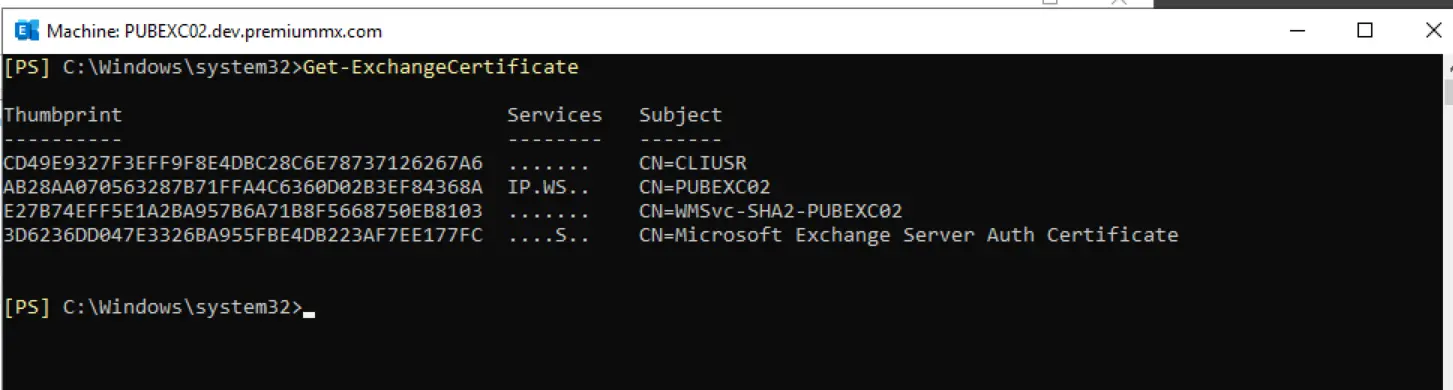Minimize the Exchange Management Shell window
Viewport: 1453px width, 390px height.
tap(1299, 30)
